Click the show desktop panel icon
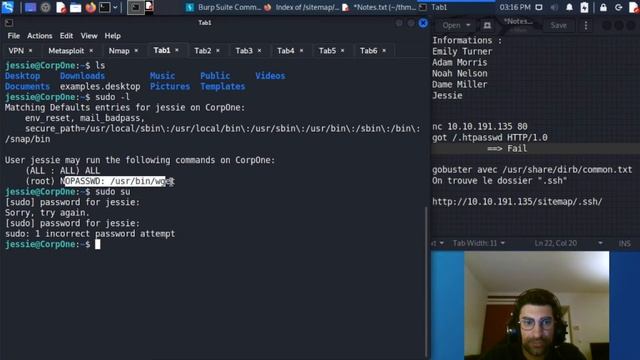This screenshot has width=640, height=360. click(x=30, y=7)
